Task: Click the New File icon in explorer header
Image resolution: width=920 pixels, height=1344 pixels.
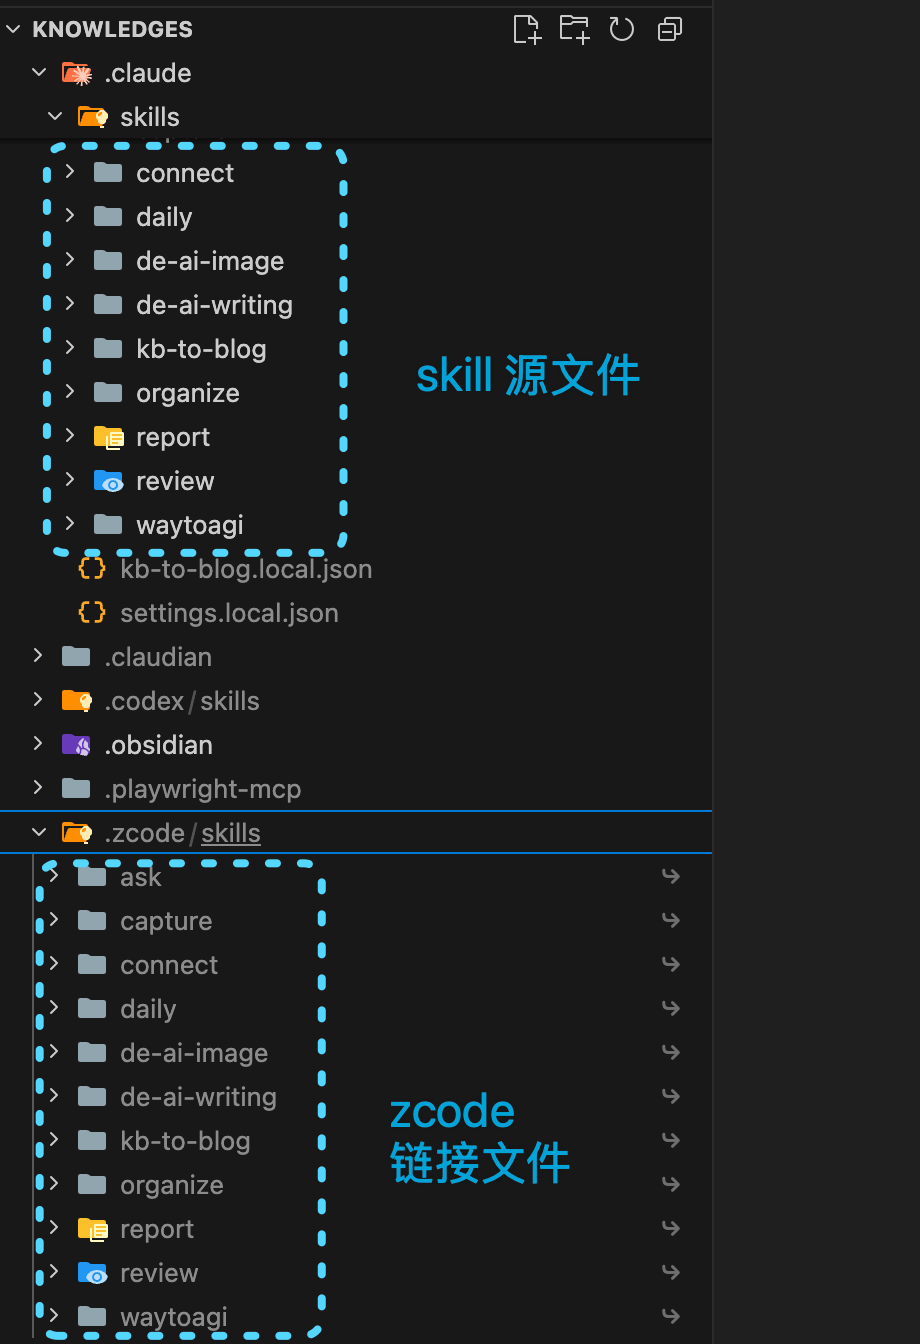Action: coord(527,29)
